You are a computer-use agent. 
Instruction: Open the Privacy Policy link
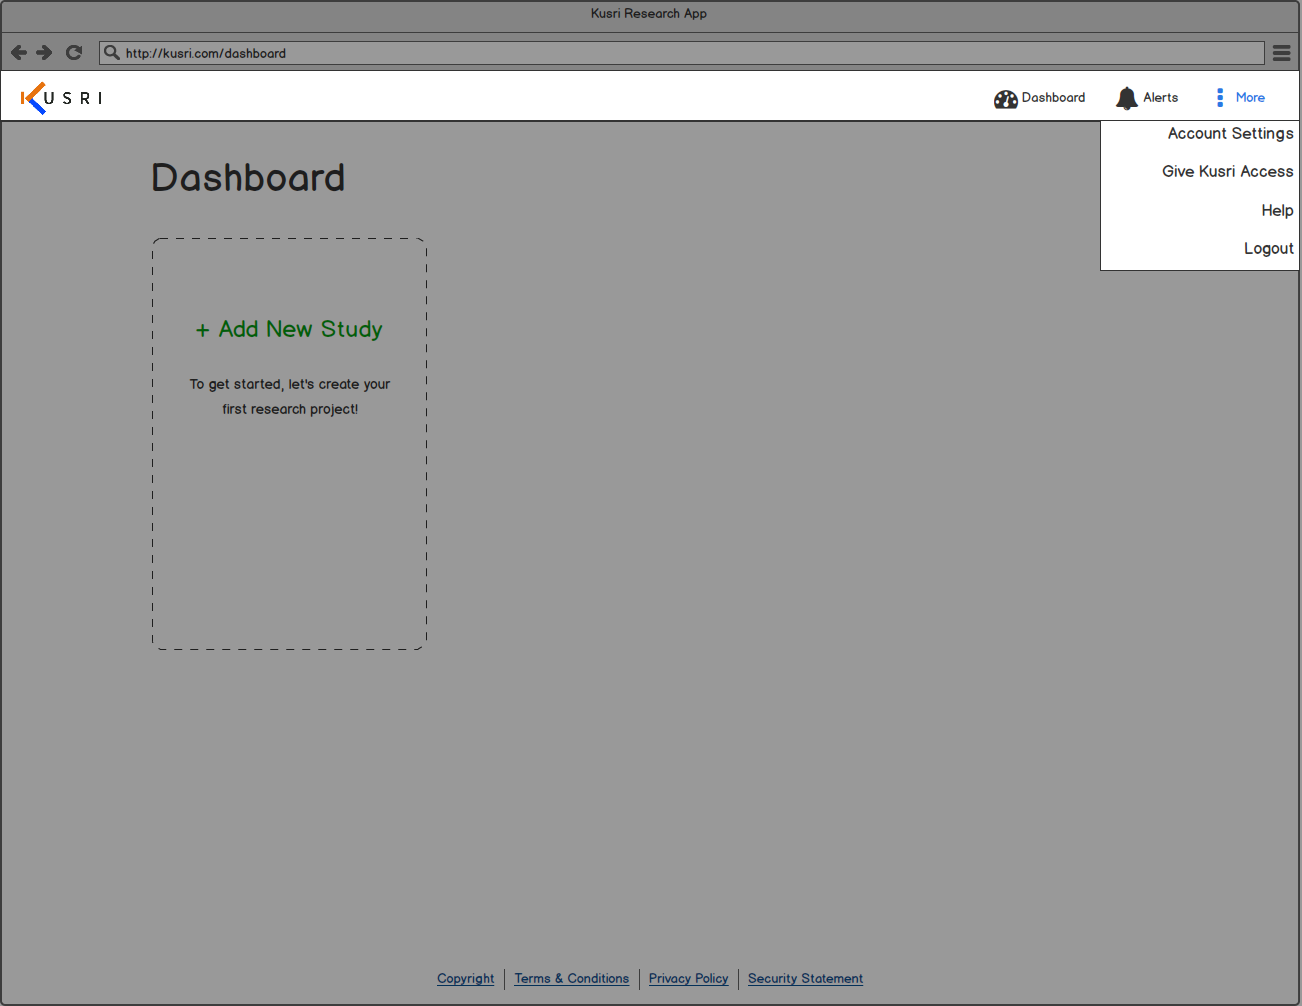tap(689, 979)
